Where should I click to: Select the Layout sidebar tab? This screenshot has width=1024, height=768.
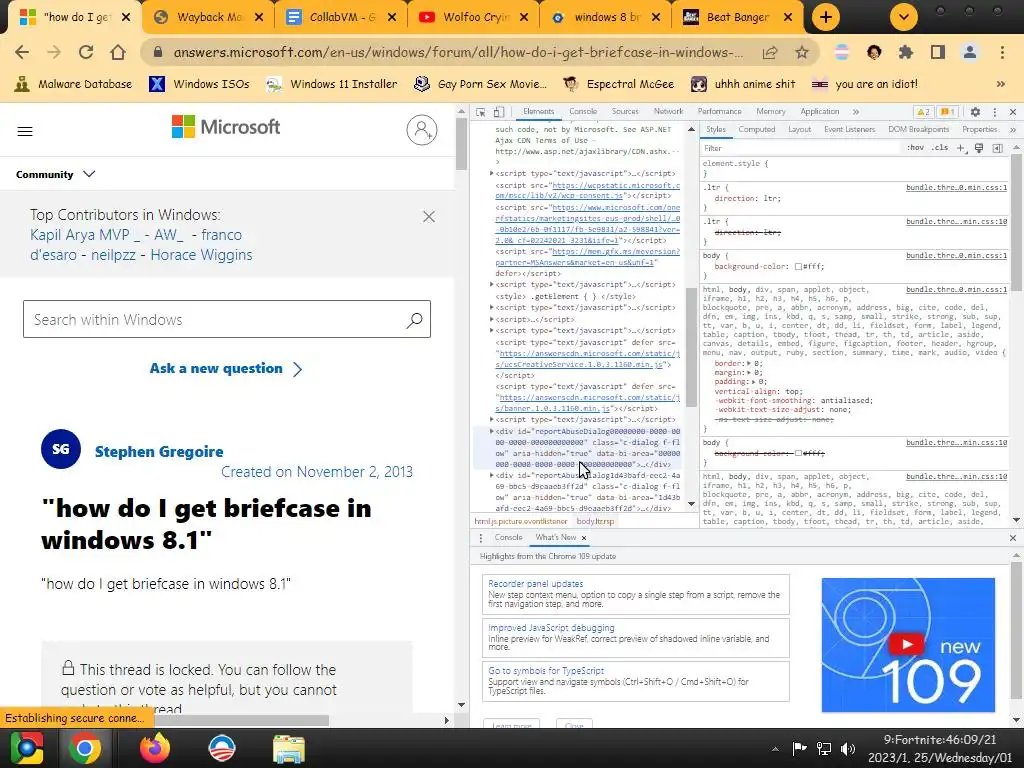(799, 129)
